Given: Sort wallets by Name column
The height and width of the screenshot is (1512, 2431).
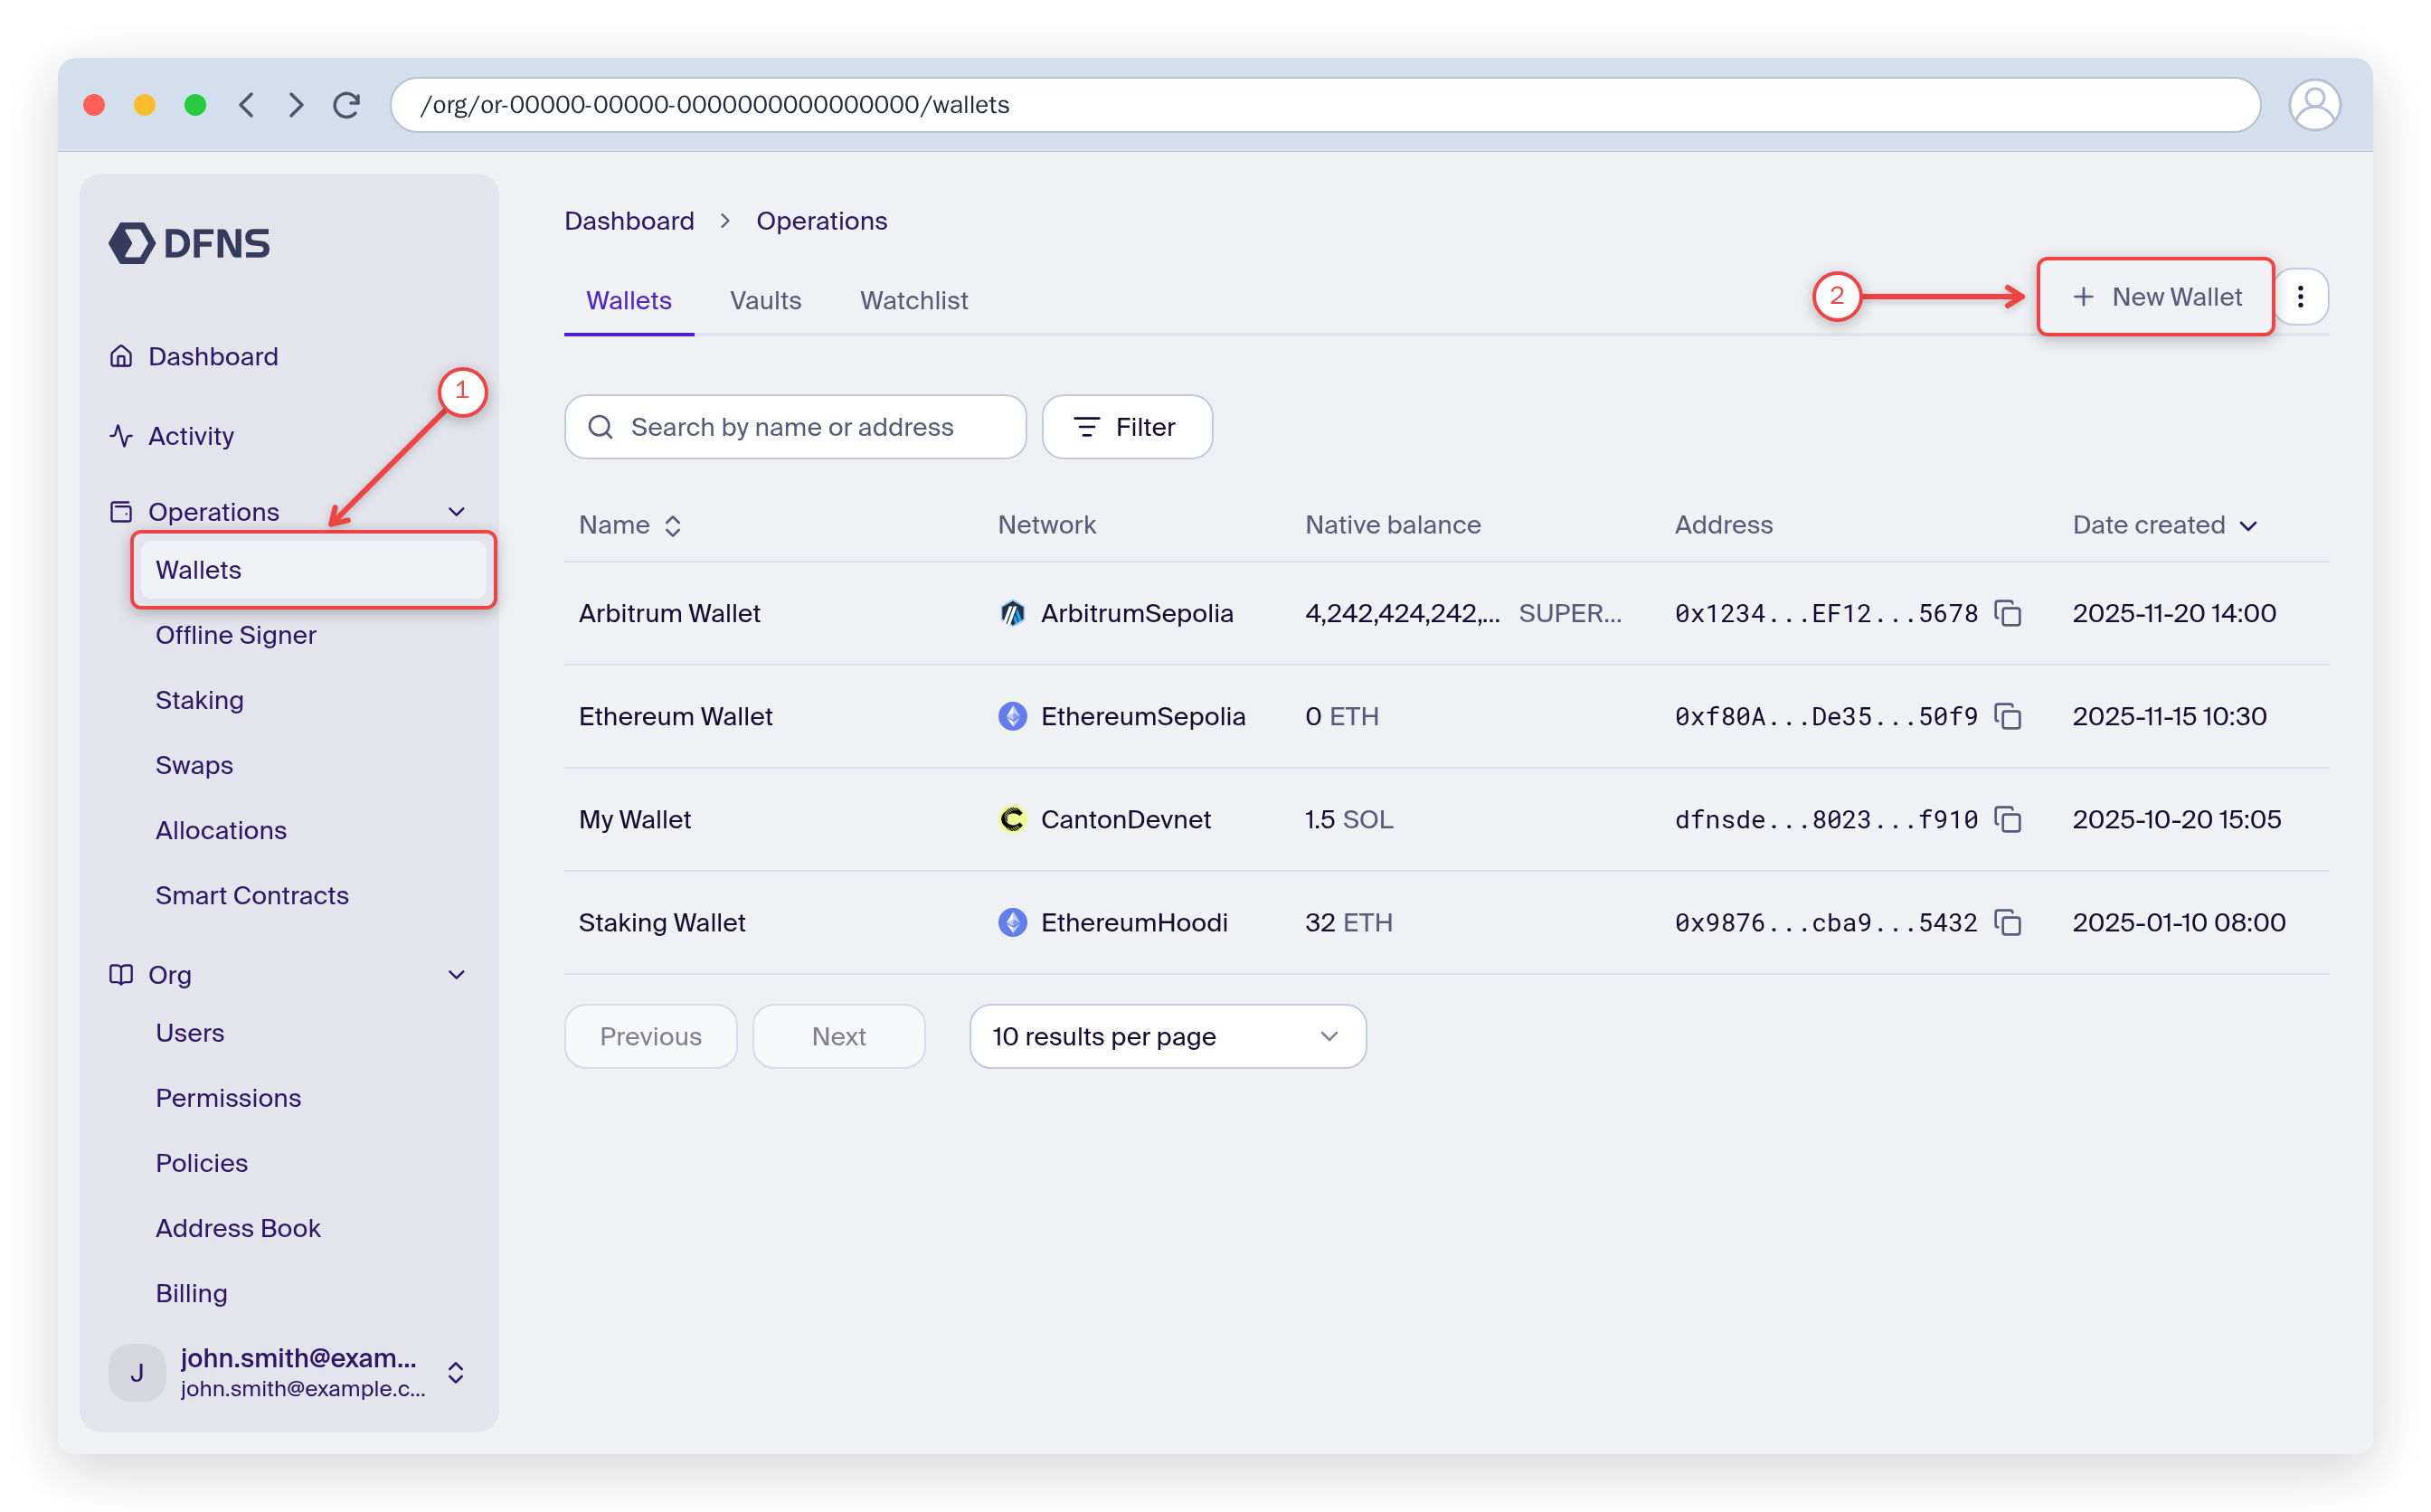Looking at the screenshot, I should coord(630,525).
